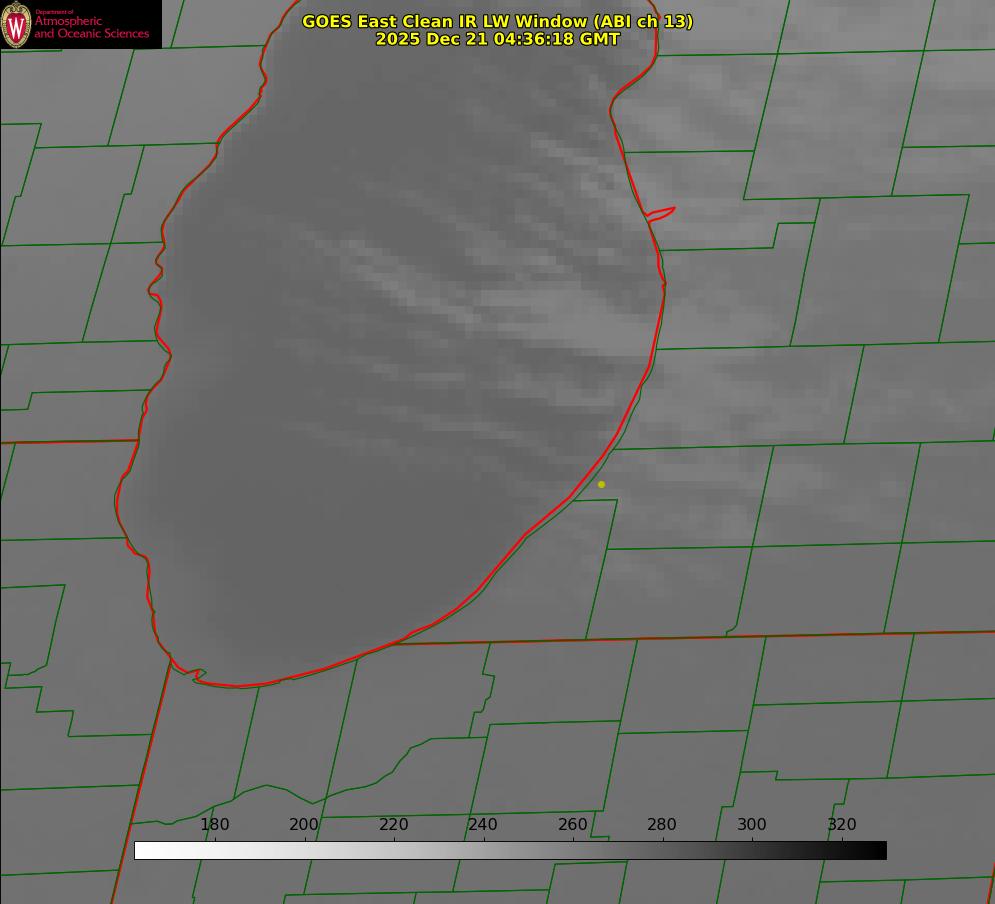The image size is (995, 904).
Task: Click the 2025 Dec 21 04:36:18 GMT timestamp
Action: click(497, 39)
